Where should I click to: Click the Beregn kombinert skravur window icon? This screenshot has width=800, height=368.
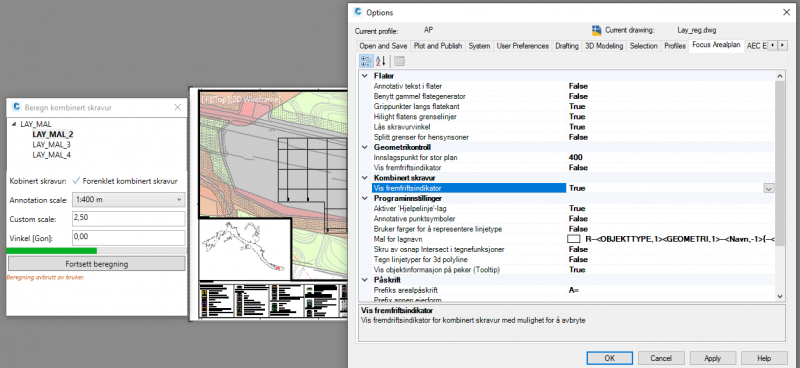click(x=16, y=107)
